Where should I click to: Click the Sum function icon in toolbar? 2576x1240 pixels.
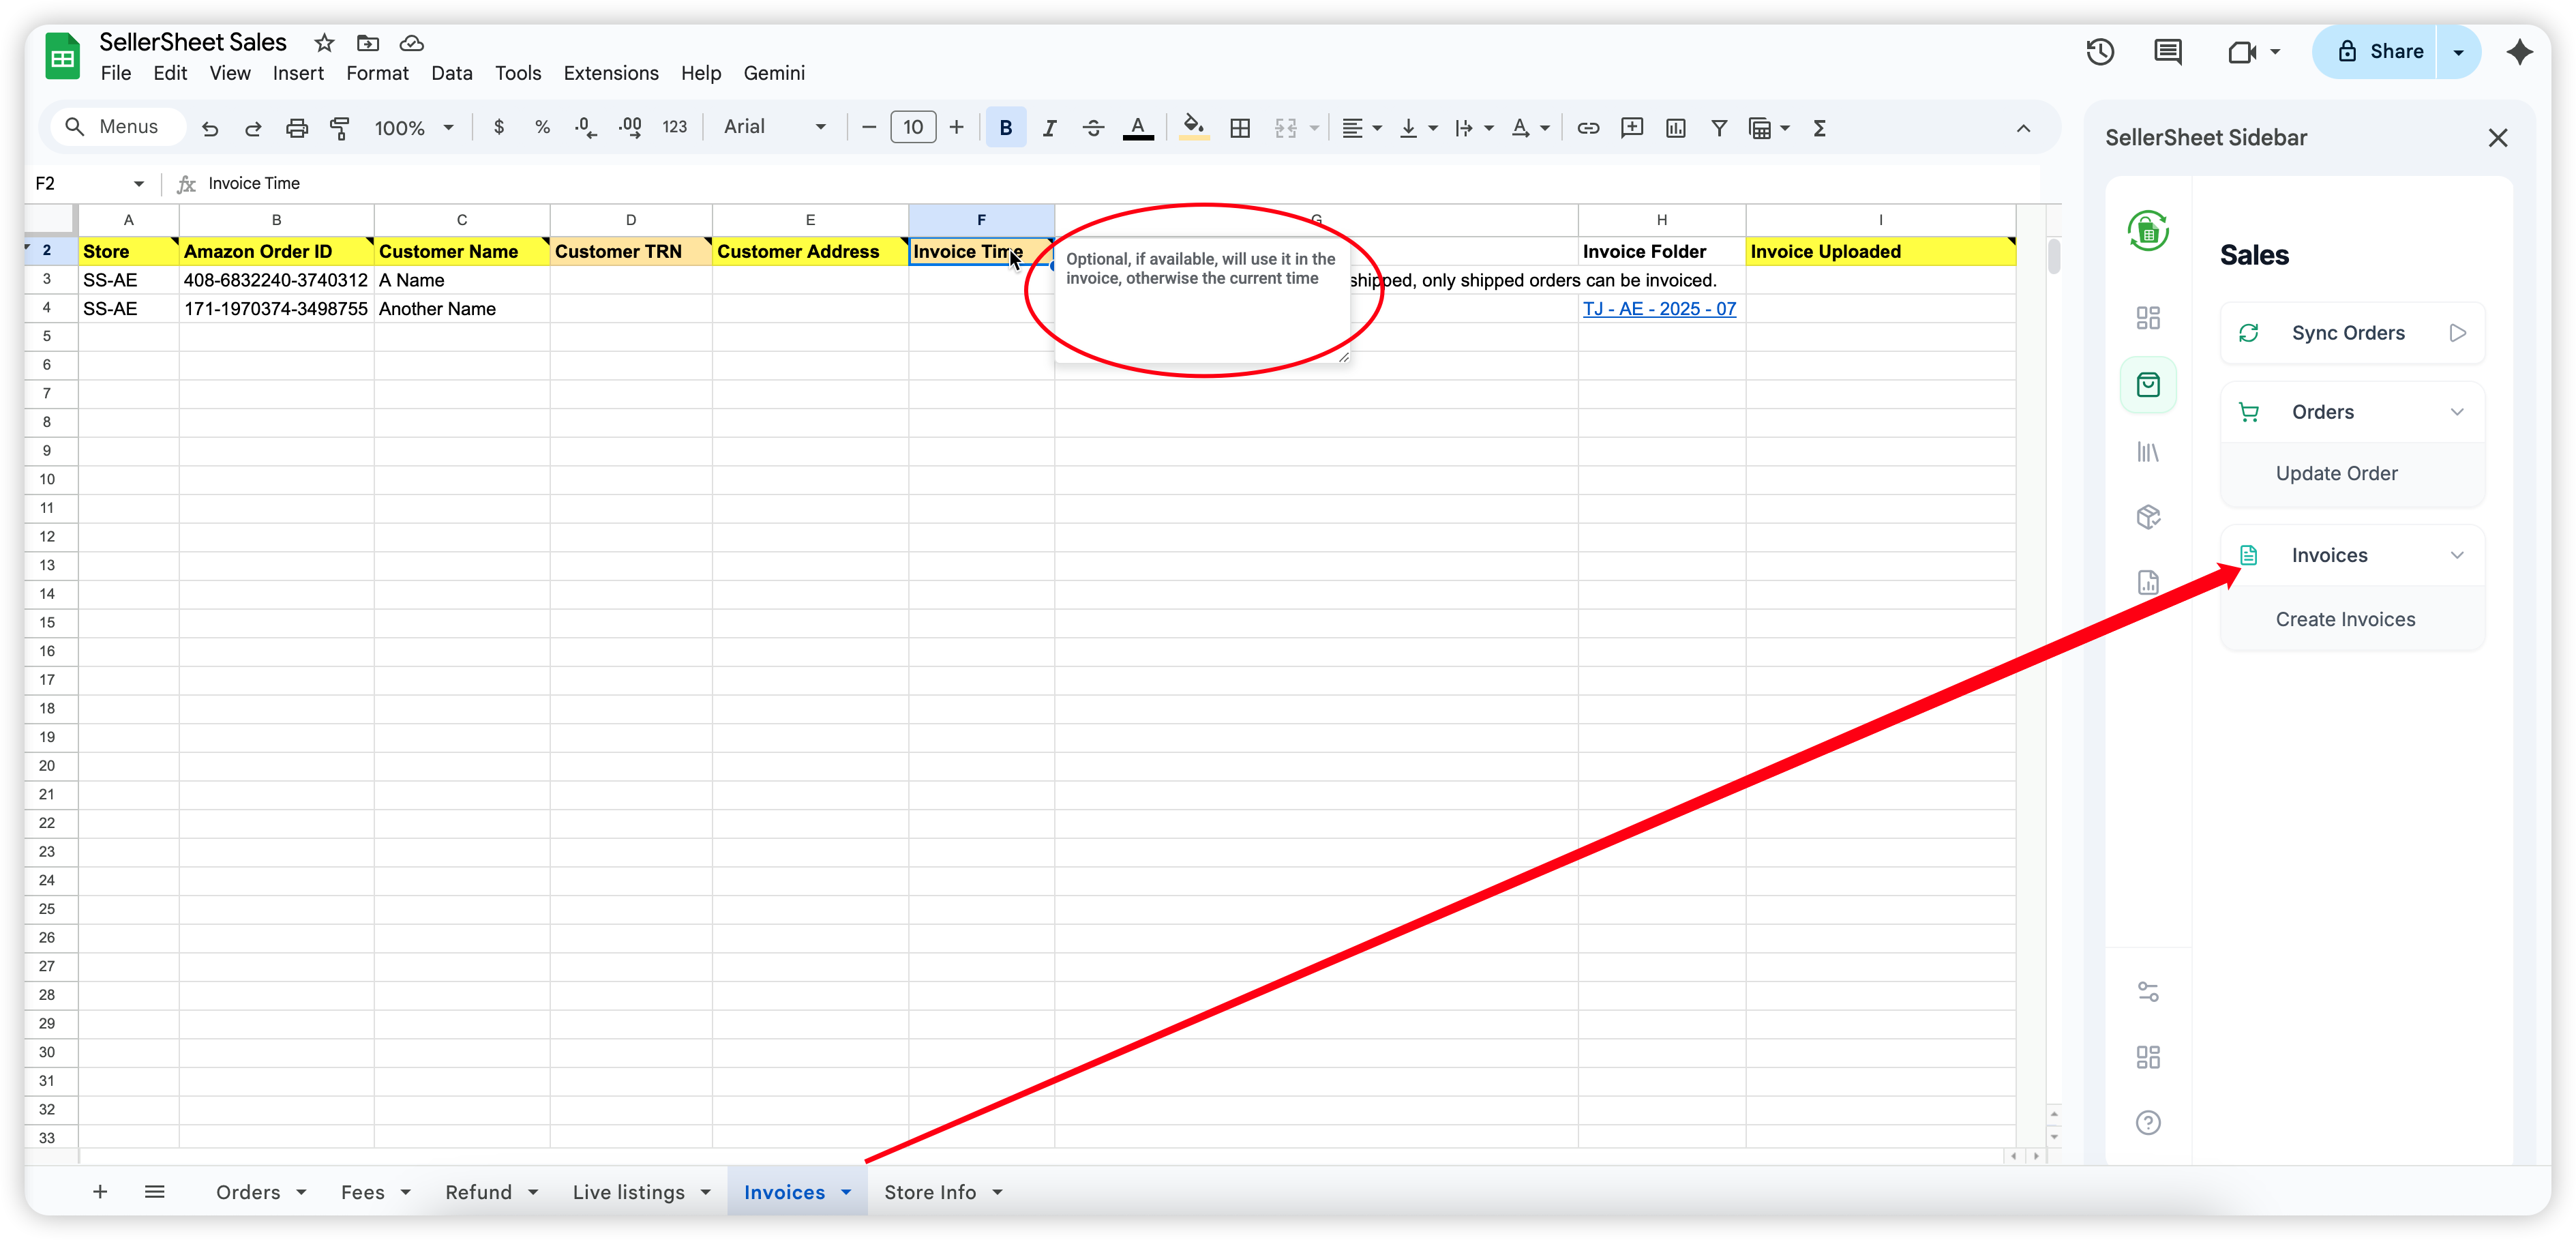tap(1820, 127)
